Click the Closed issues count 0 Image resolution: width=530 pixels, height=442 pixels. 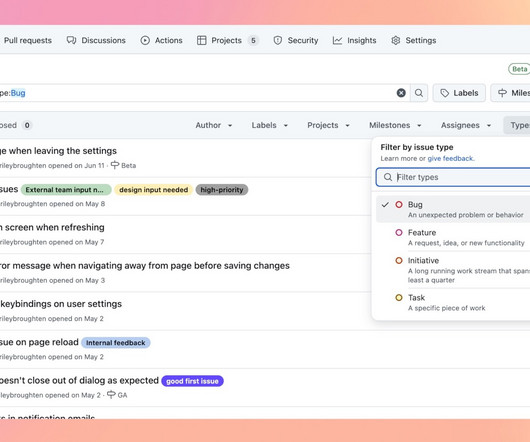tap(27, 125)
